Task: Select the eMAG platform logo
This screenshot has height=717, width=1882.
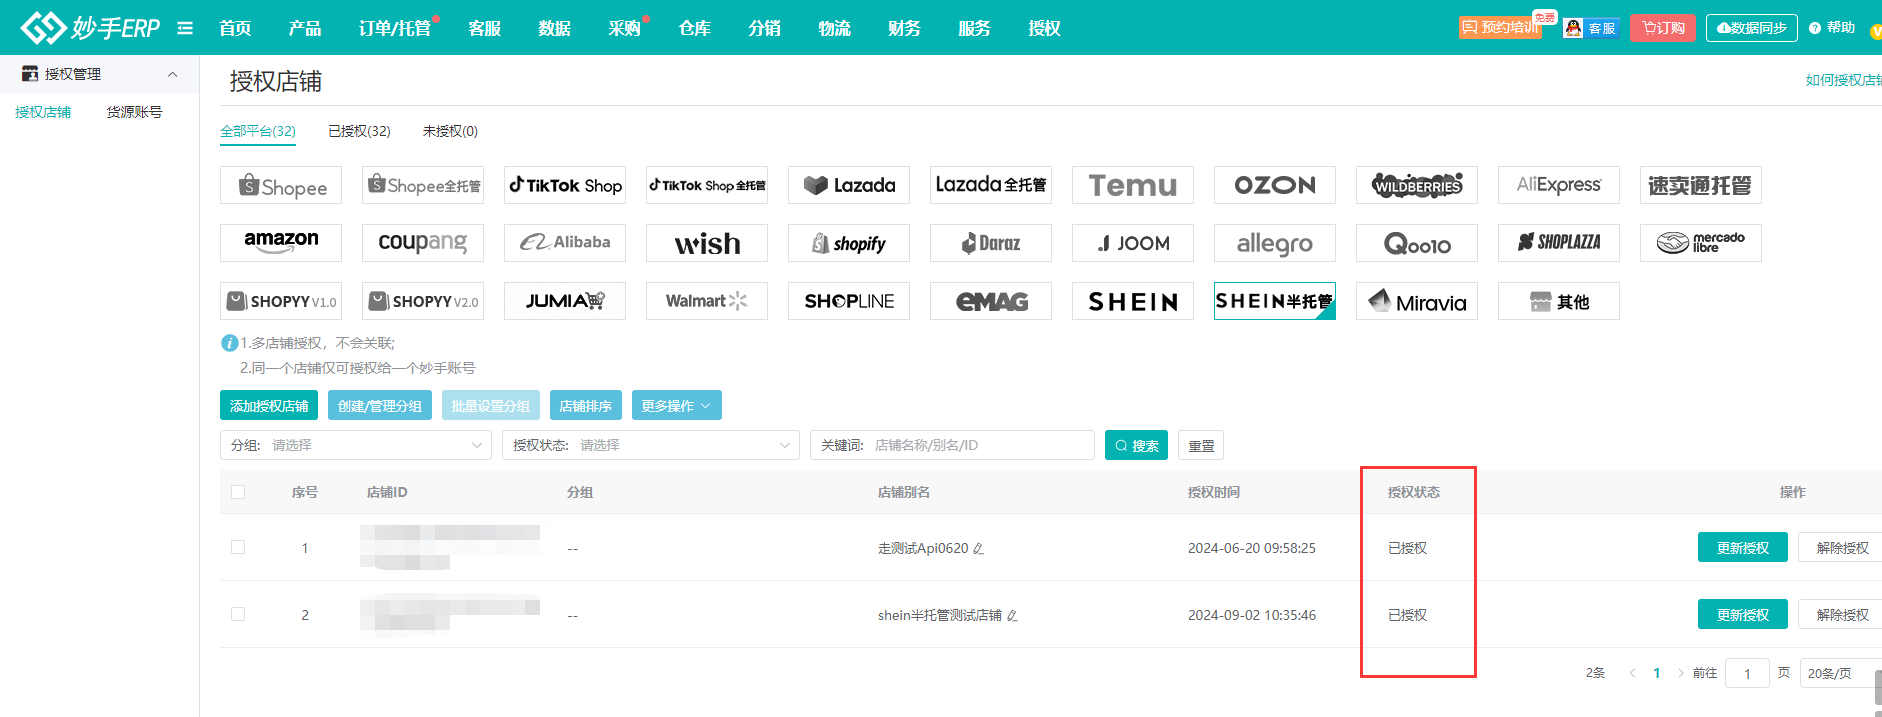Action: (x=991, y=301)
